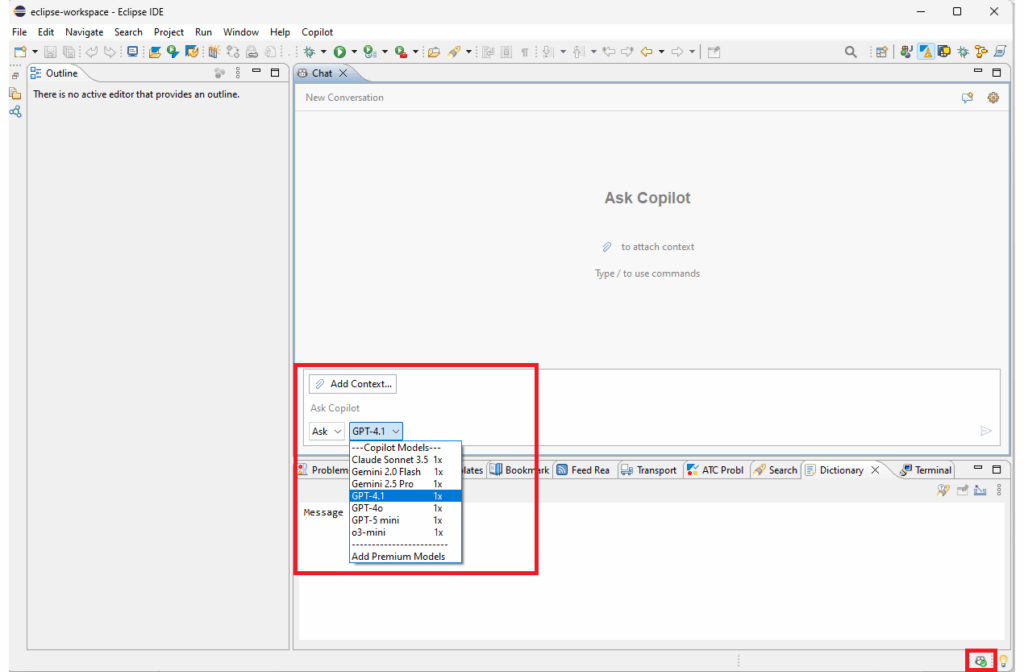Open the Copilot menu in menu bar
Screen dimensions: 1024x672
[317, 32]
